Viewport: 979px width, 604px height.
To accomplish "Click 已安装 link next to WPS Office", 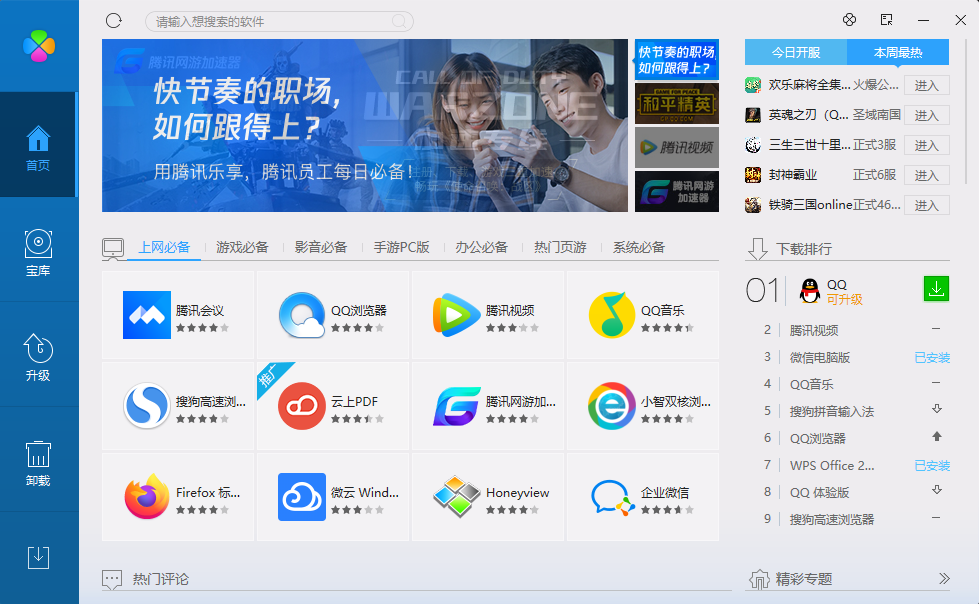I will [x=932, y=466].
